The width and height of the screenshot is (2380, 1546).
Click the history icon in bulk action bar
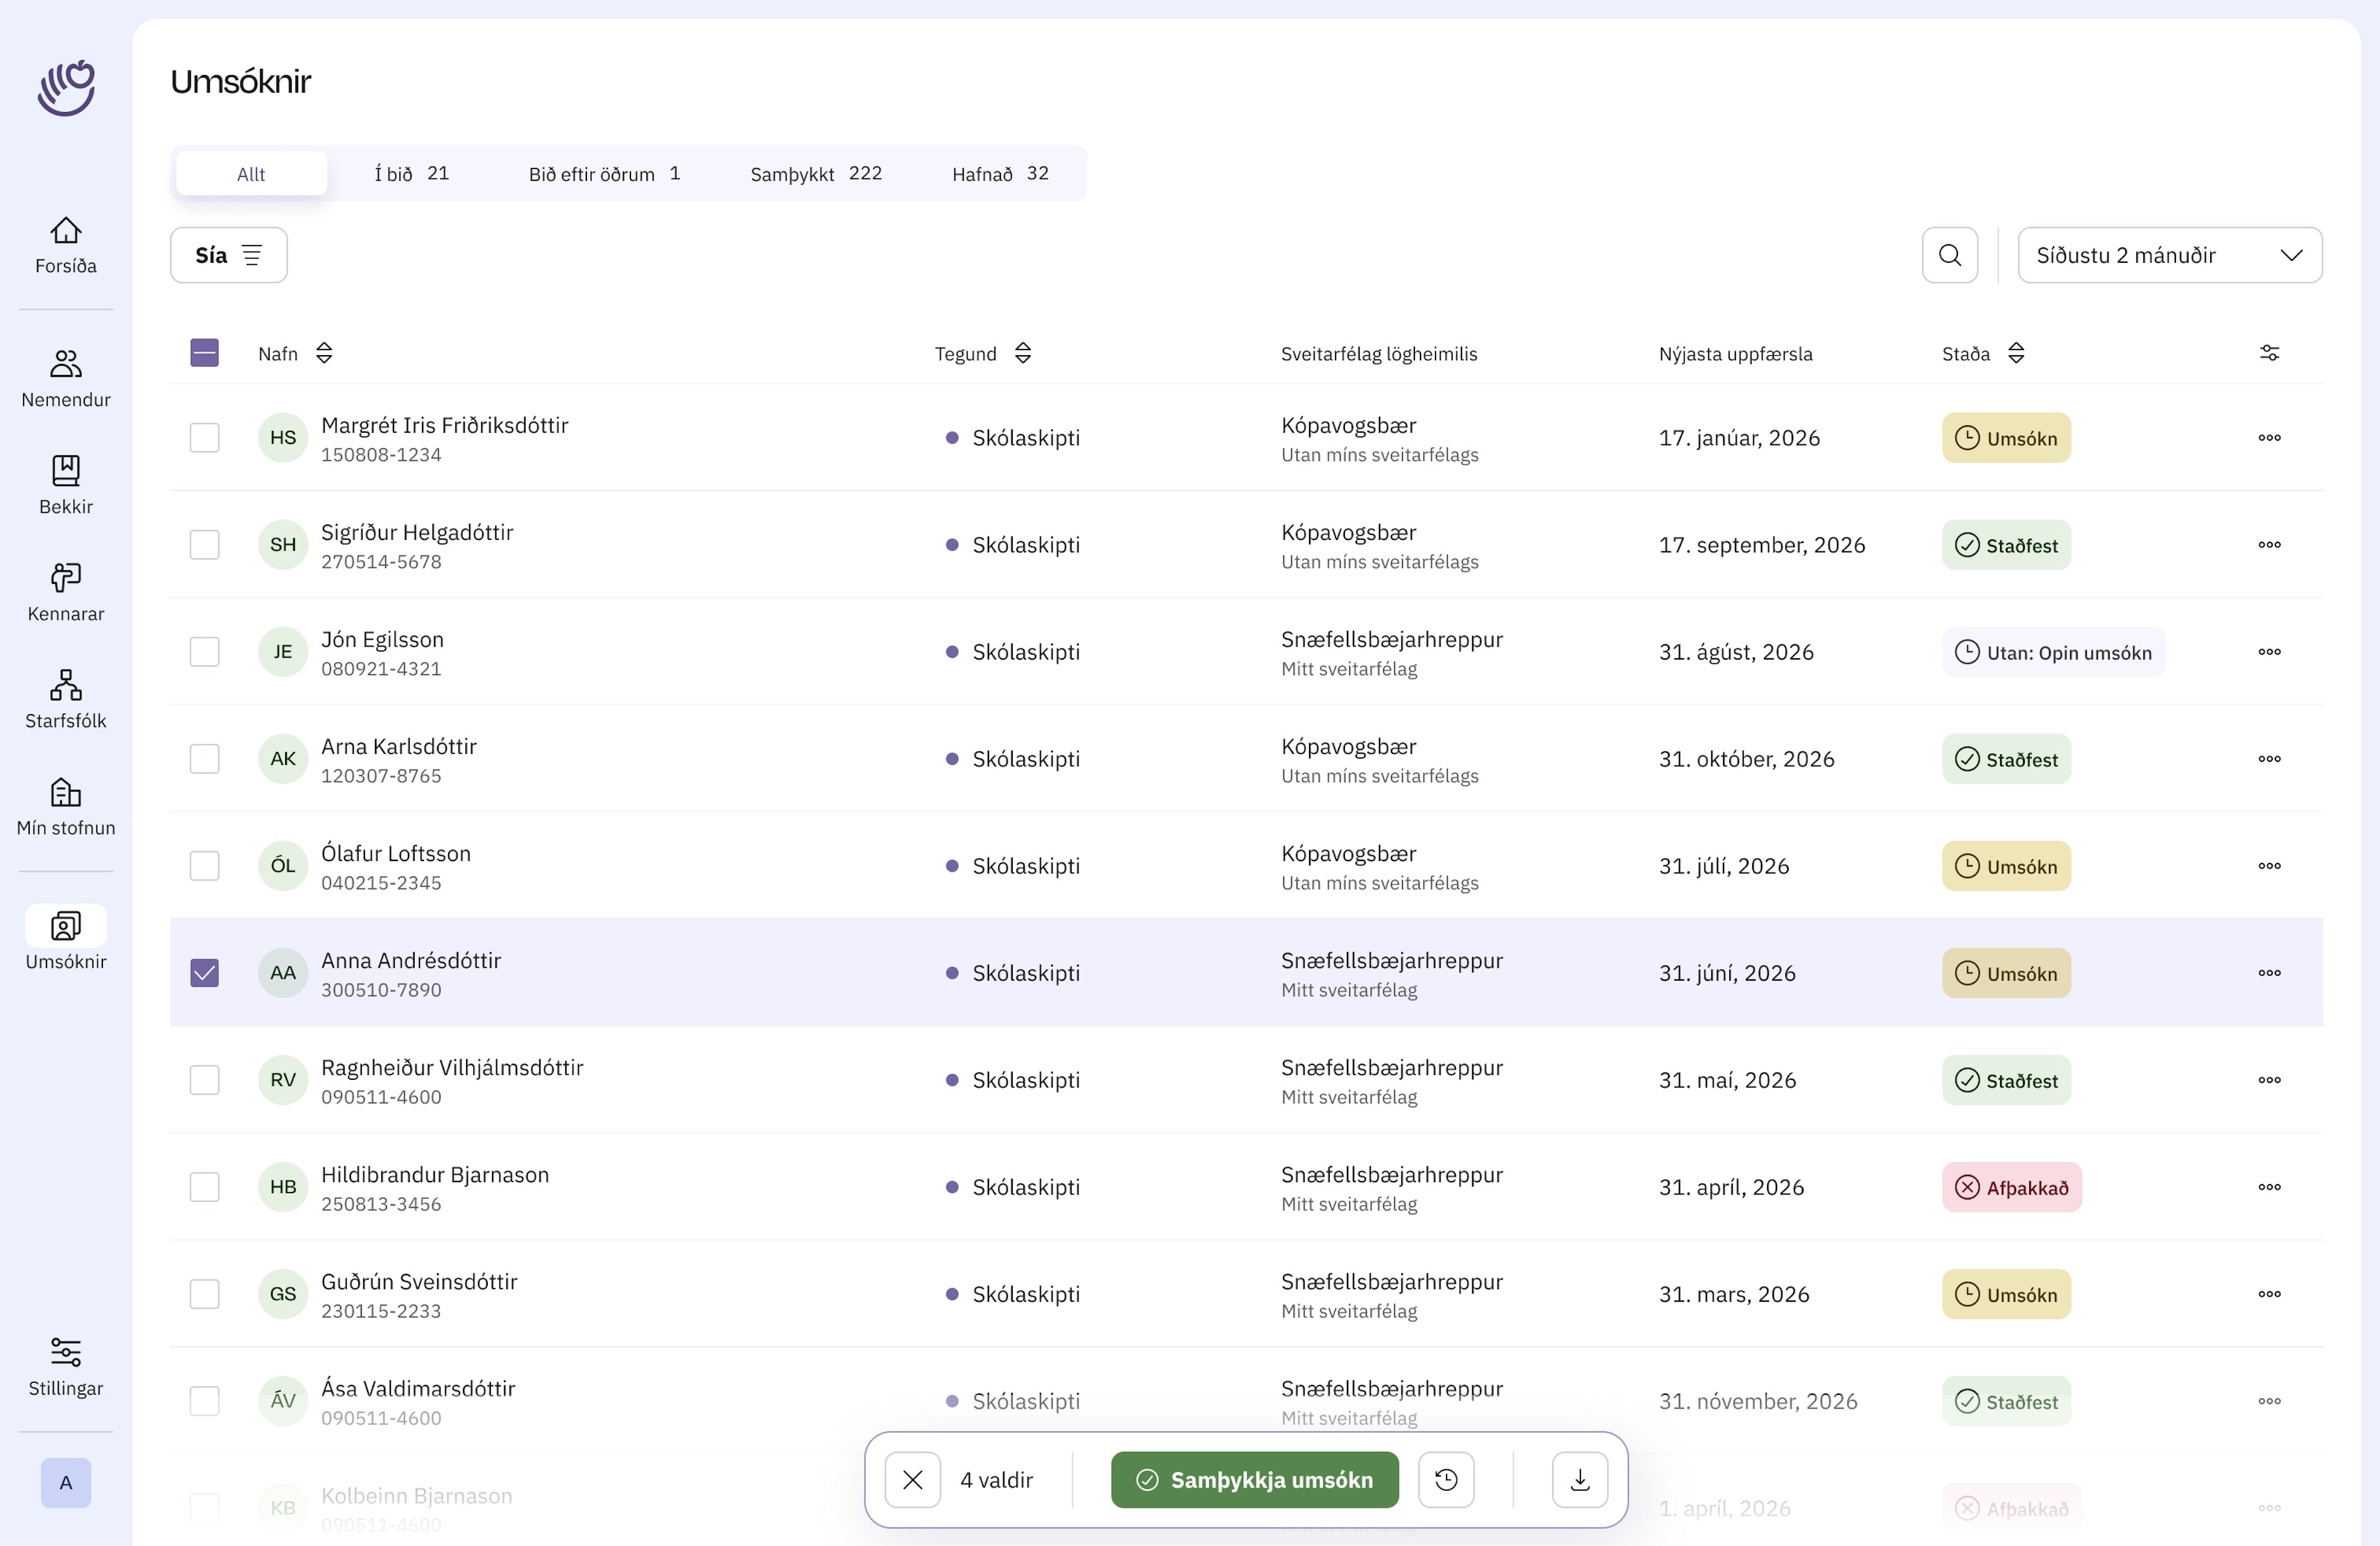pos(1445,1479)
